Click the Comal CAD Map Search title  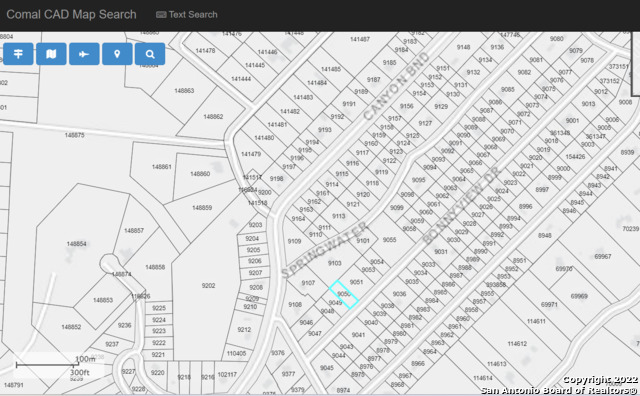pyautogui.click(x=71, y=14)
